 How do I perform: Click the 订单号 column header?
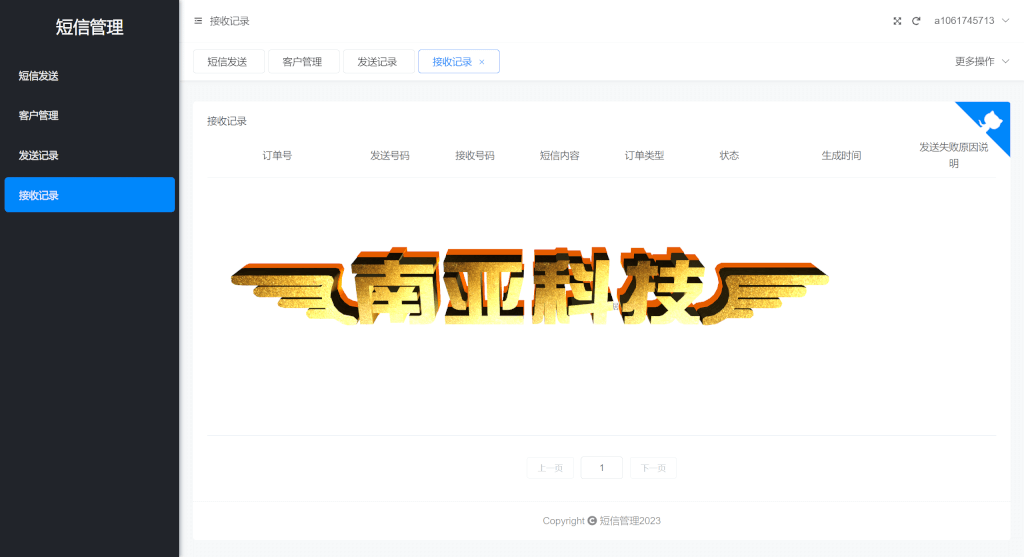tap(277, 155)
